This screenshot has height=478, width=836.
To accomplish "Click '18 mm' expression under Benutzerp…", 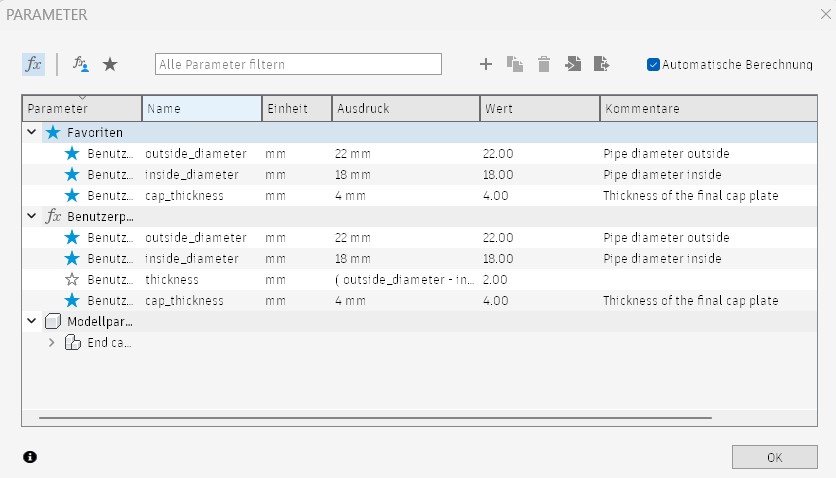I will click(x=352, y=258).
